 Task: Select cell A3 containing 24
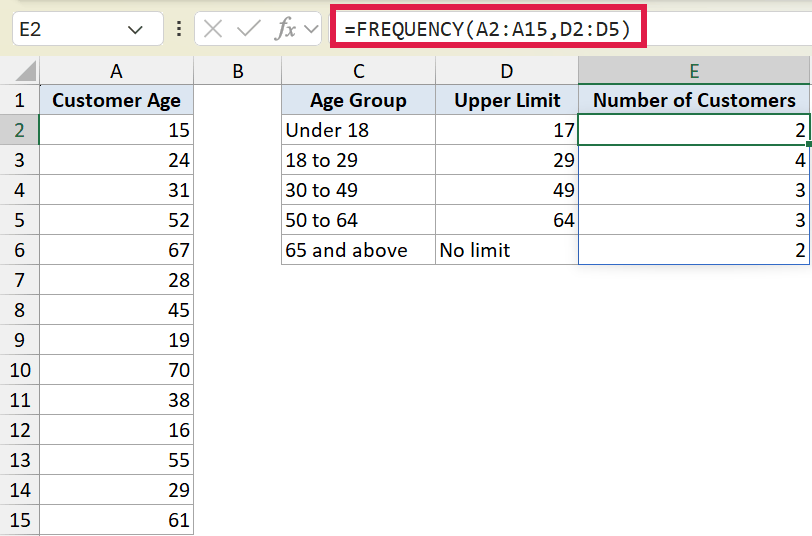pos(117,160)
